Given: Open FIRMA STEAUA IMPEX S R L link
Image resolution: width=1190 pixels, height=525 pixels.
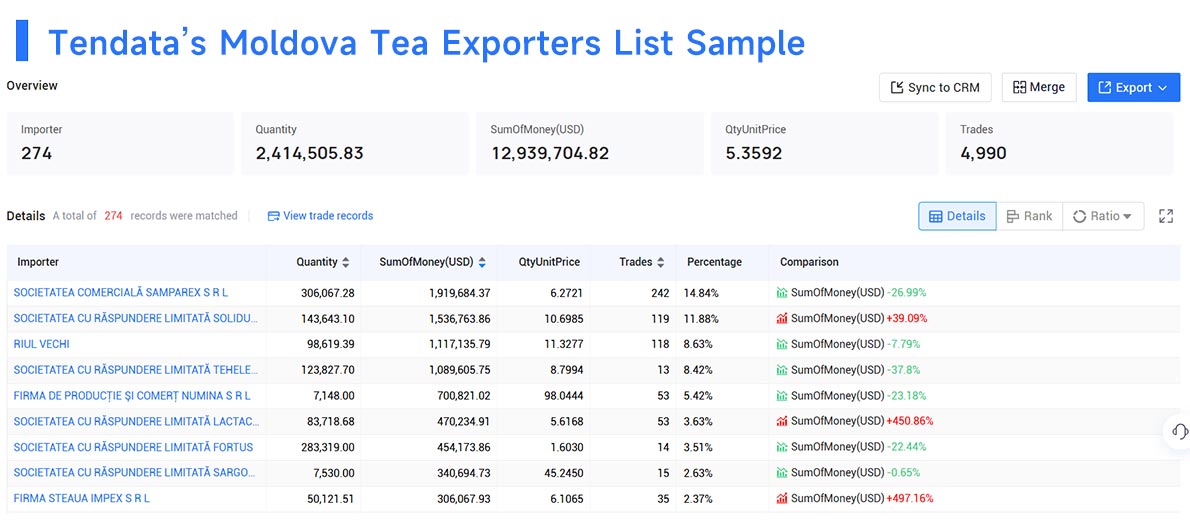Looking at the screenshot, I should click(x=81, y=498).
